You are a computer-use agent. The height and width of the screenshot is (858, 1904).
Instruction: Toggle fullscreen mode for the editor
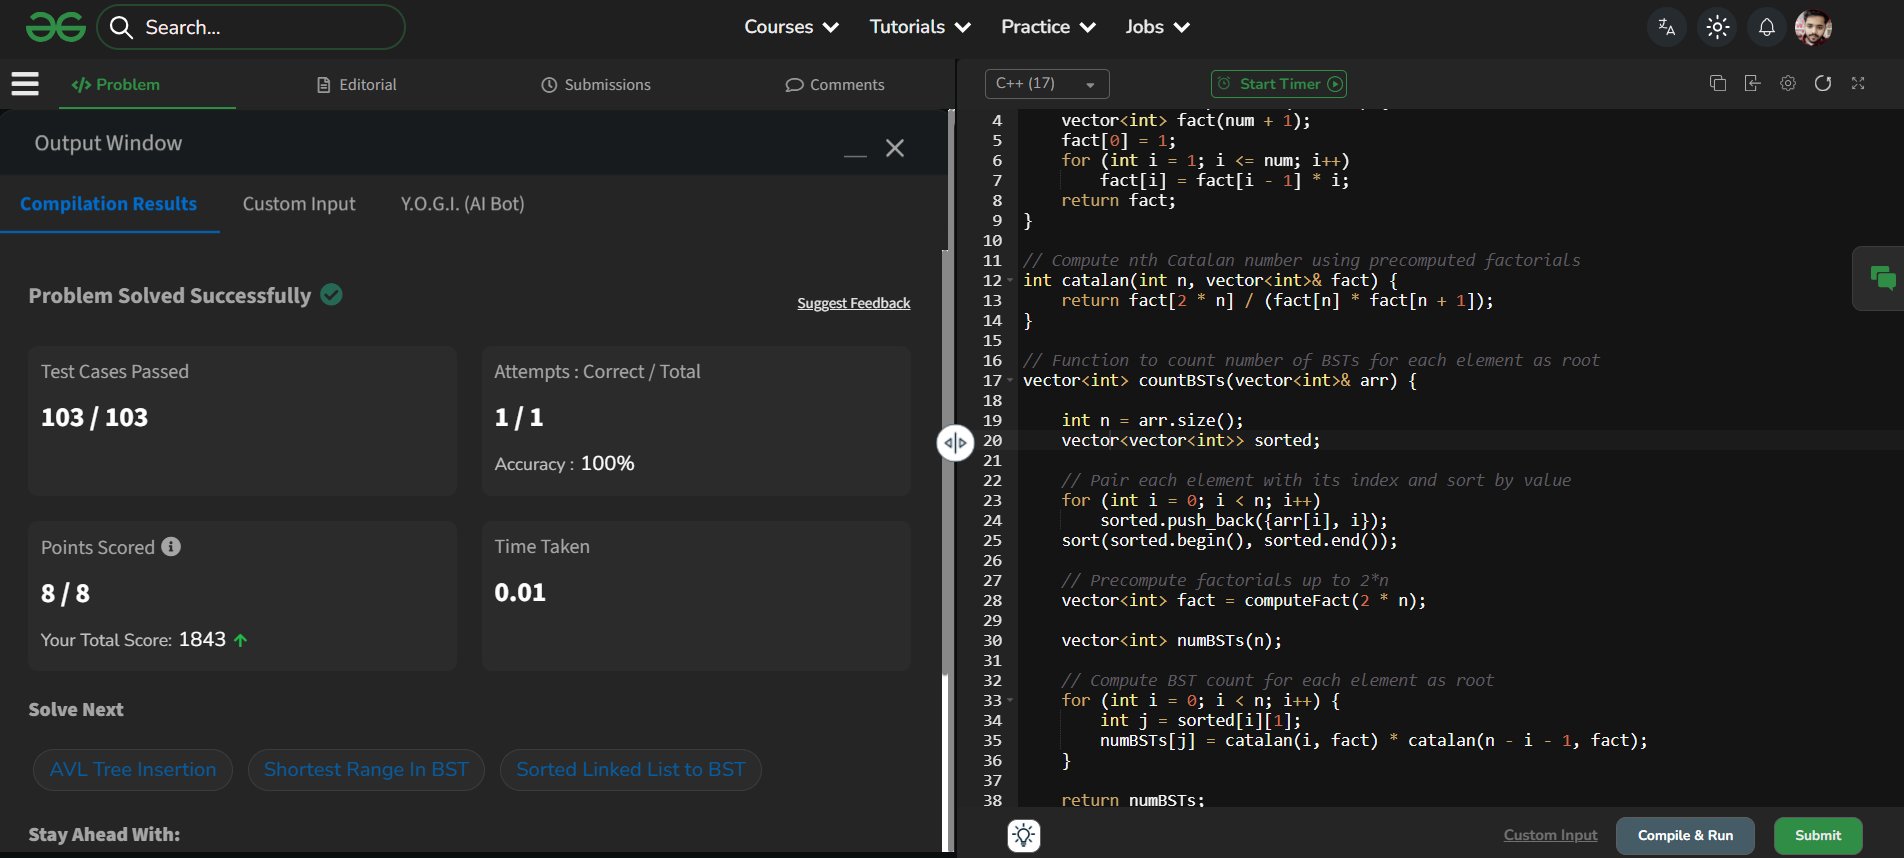(x=1858, y=84)
